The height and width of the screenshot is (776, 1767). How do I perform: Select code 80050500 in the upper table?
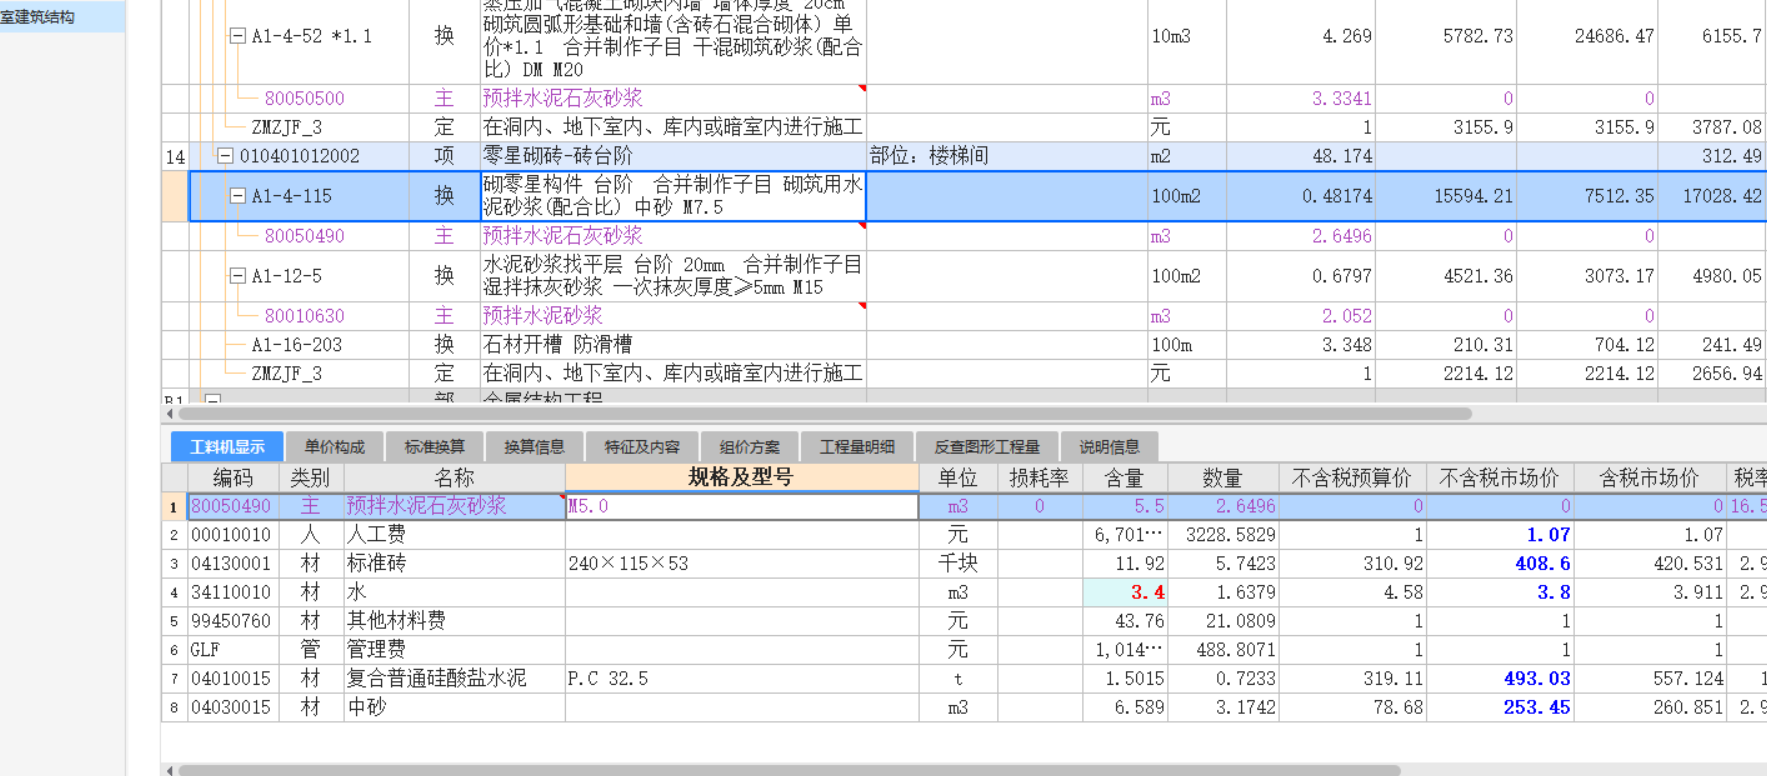point(304,99)
